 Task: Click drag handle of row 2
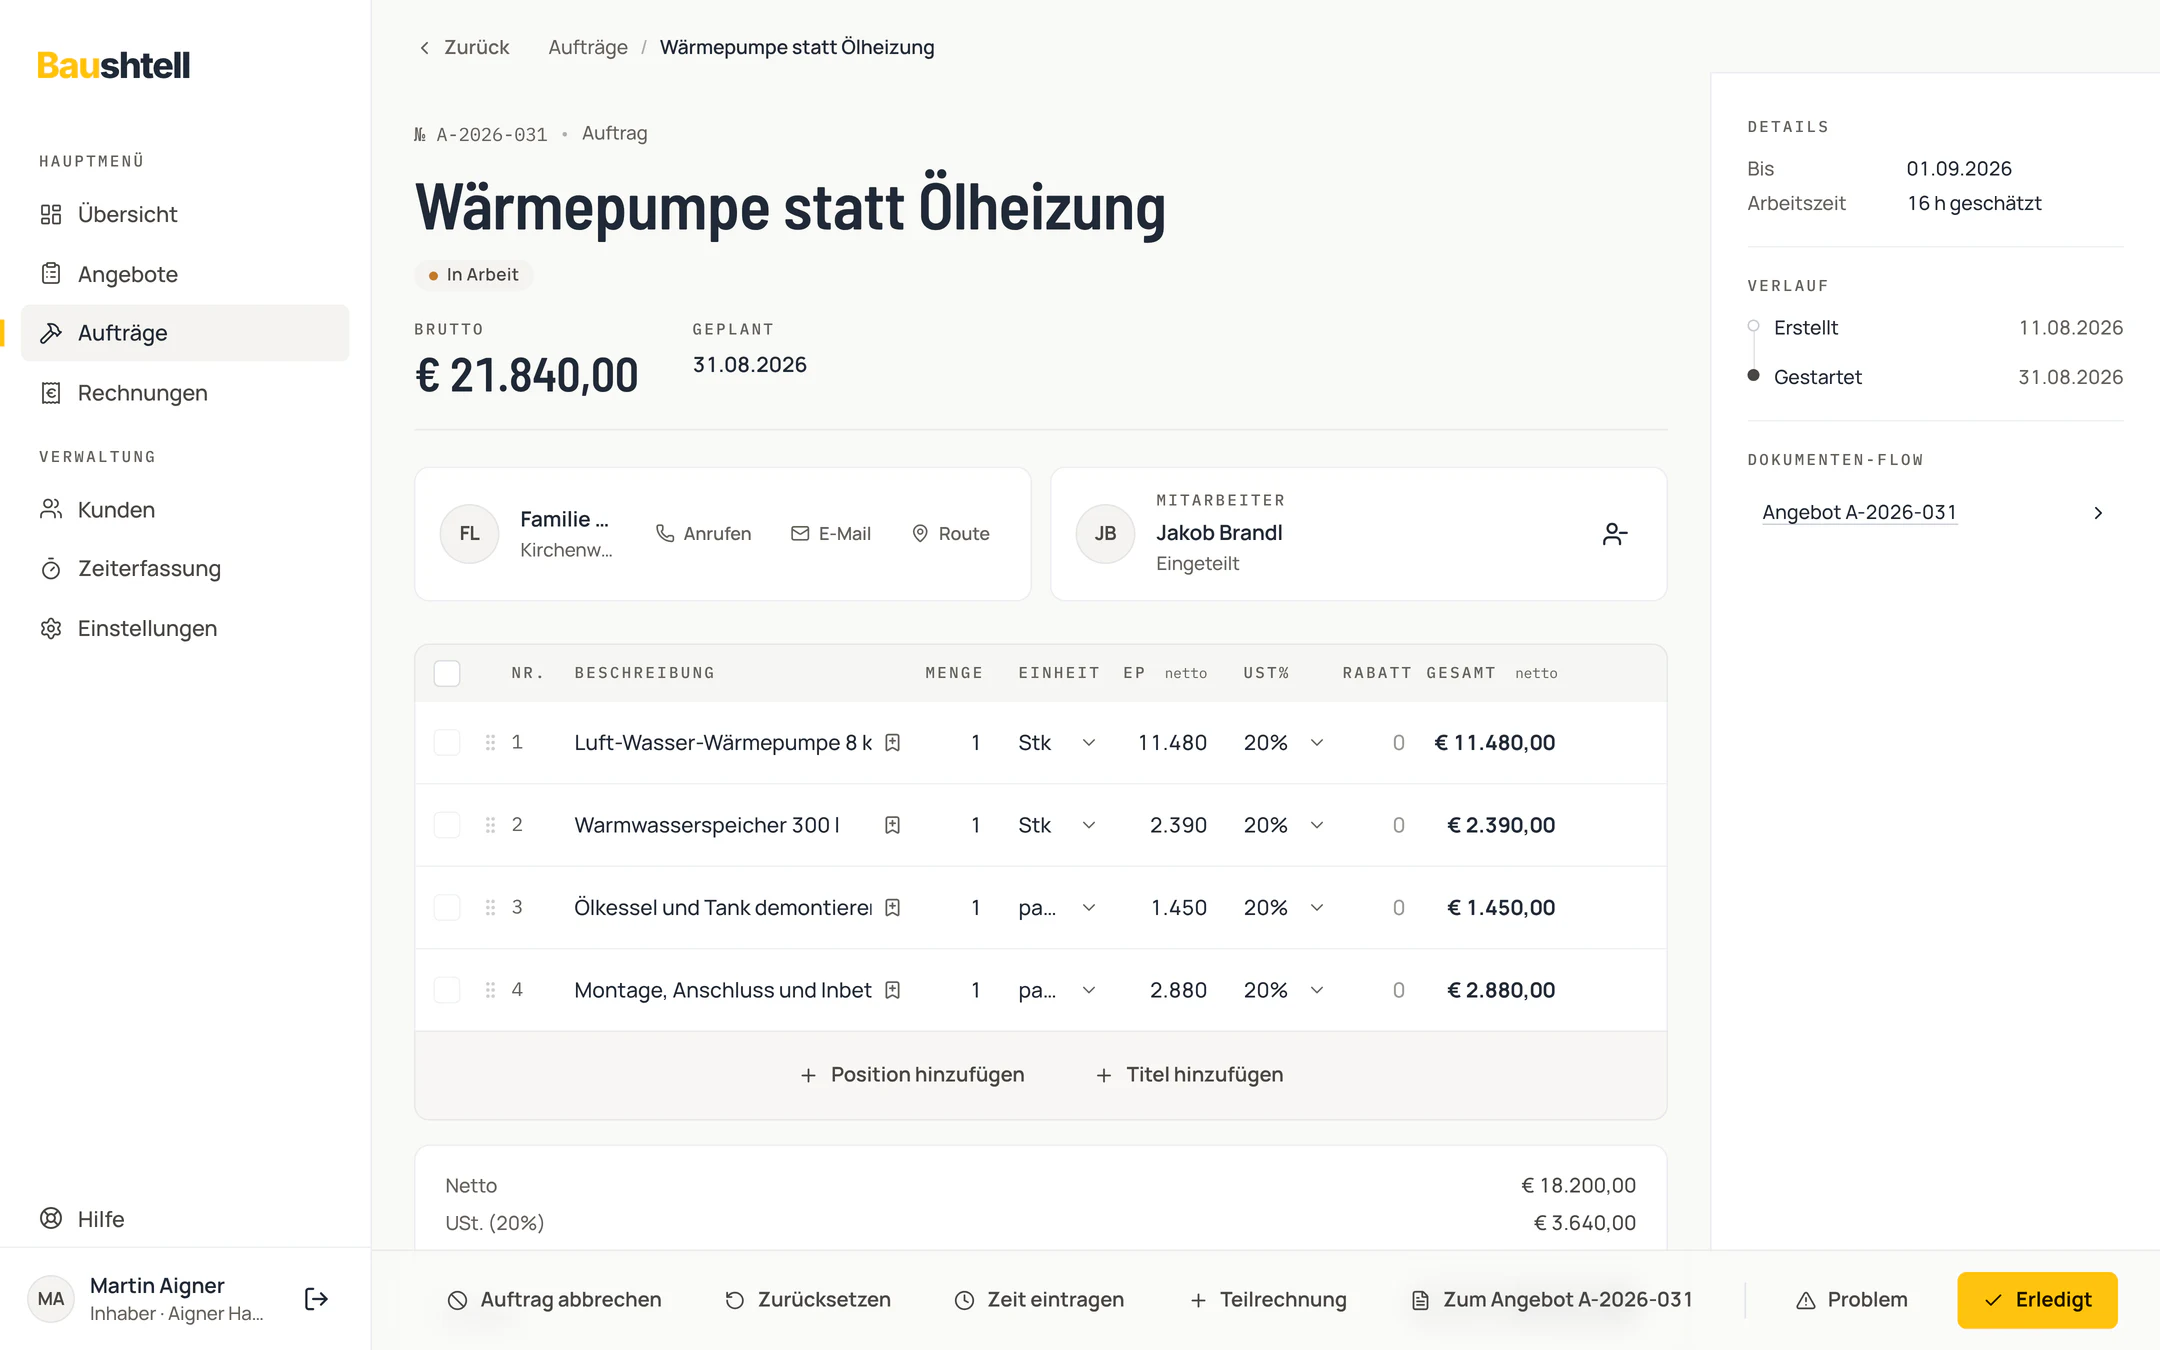click(490, 825)
